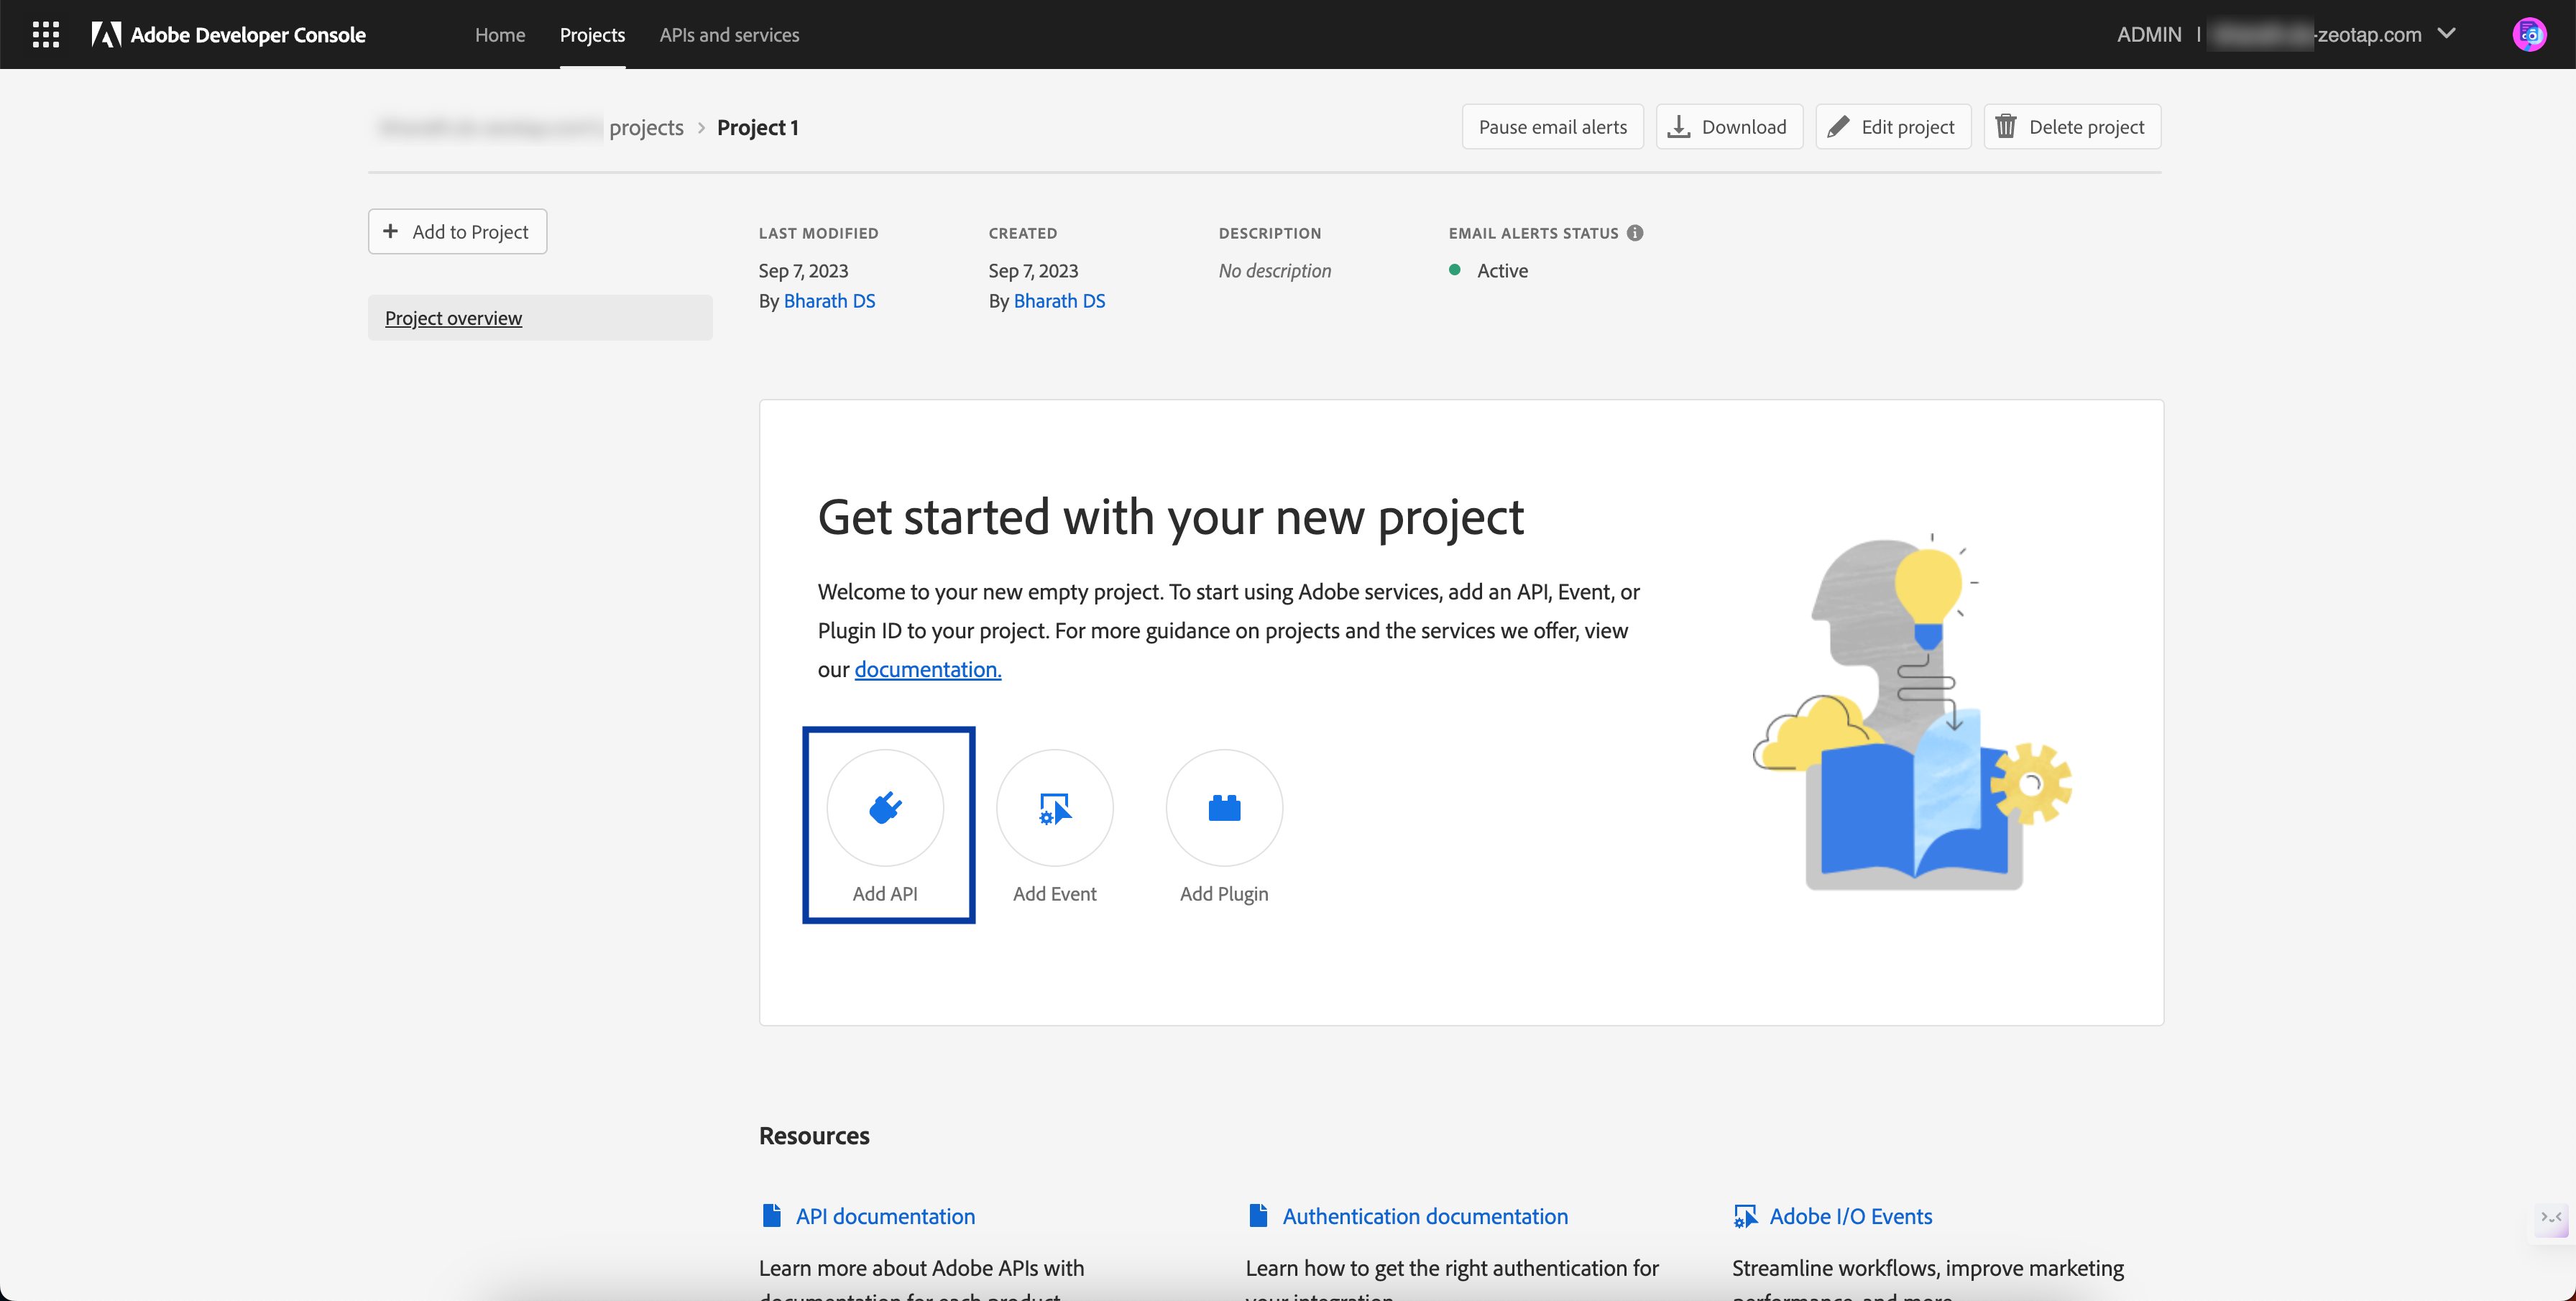The width and height of the screenshot is (2576, 1301).
Task: Click Pause email alerts button
Action: coord(1552,127)
